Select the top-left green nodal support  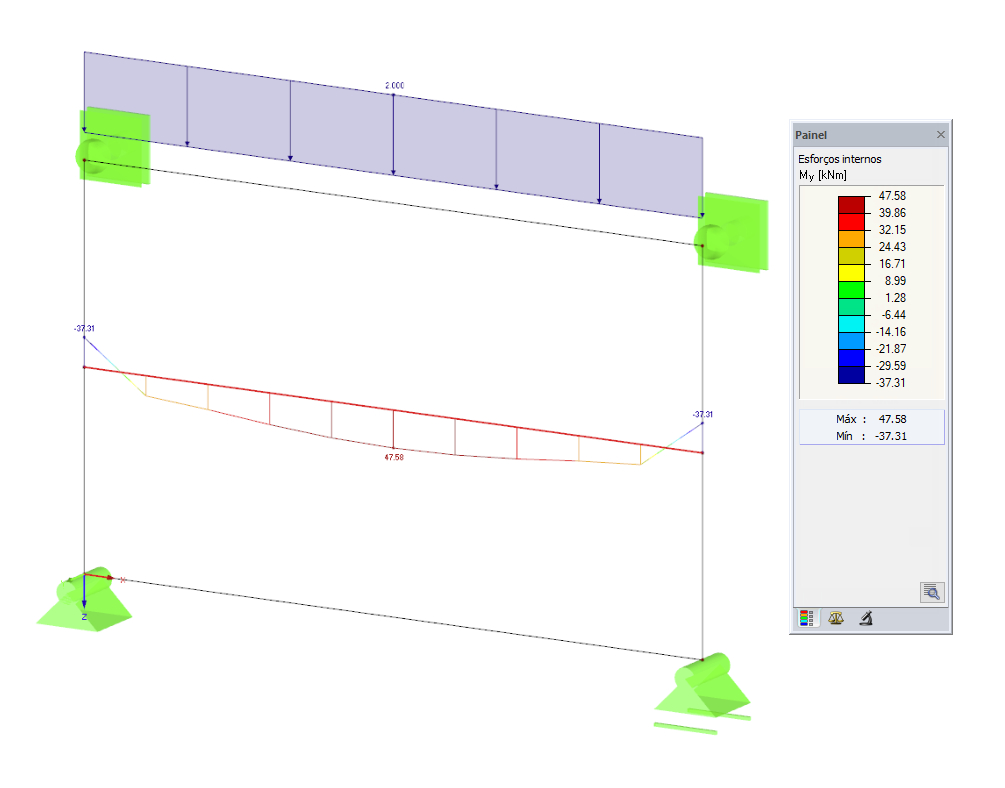point(113,147)
